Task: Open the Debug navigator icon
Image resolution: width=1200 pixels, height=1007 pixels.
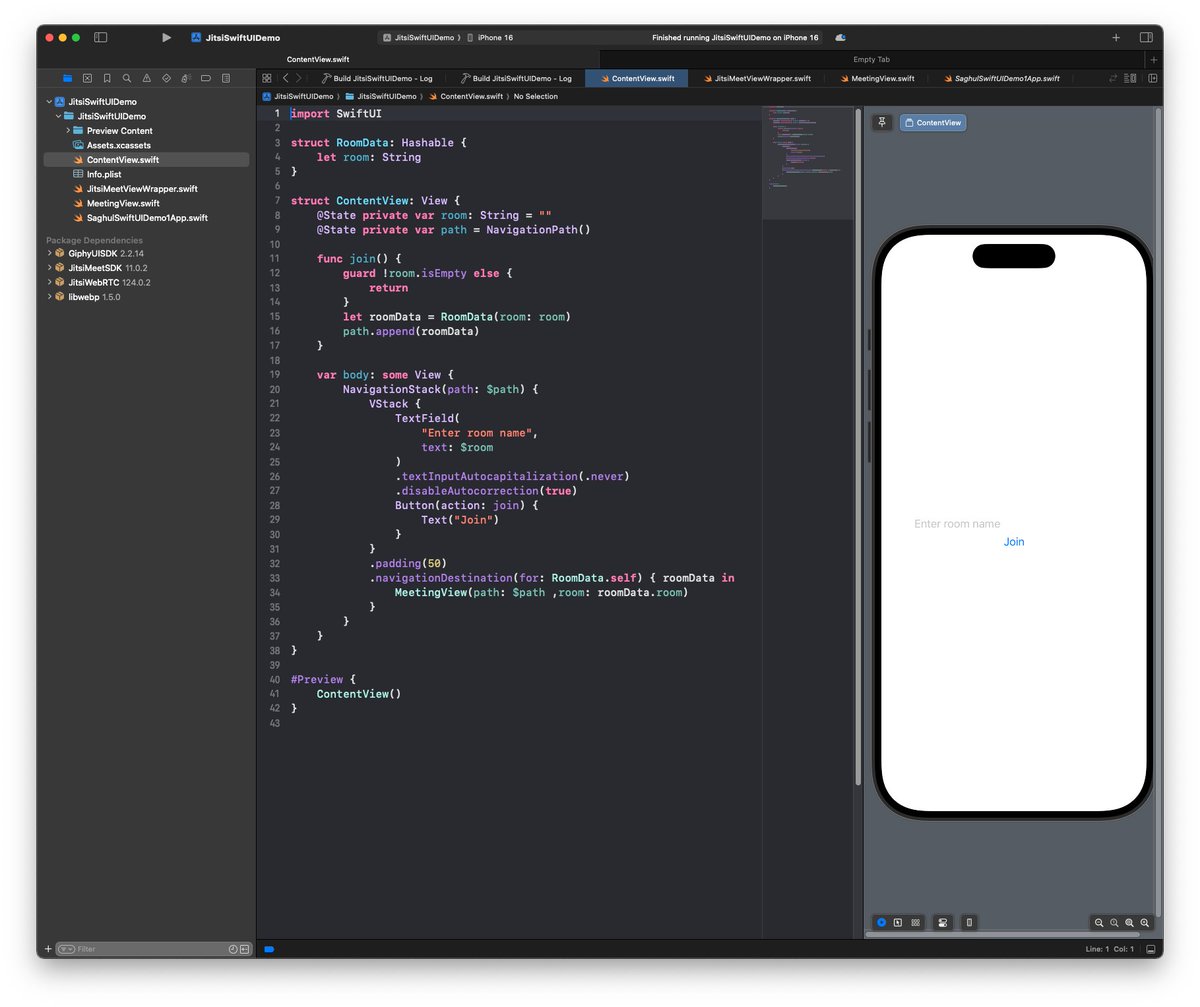Action: click(186, 78)
